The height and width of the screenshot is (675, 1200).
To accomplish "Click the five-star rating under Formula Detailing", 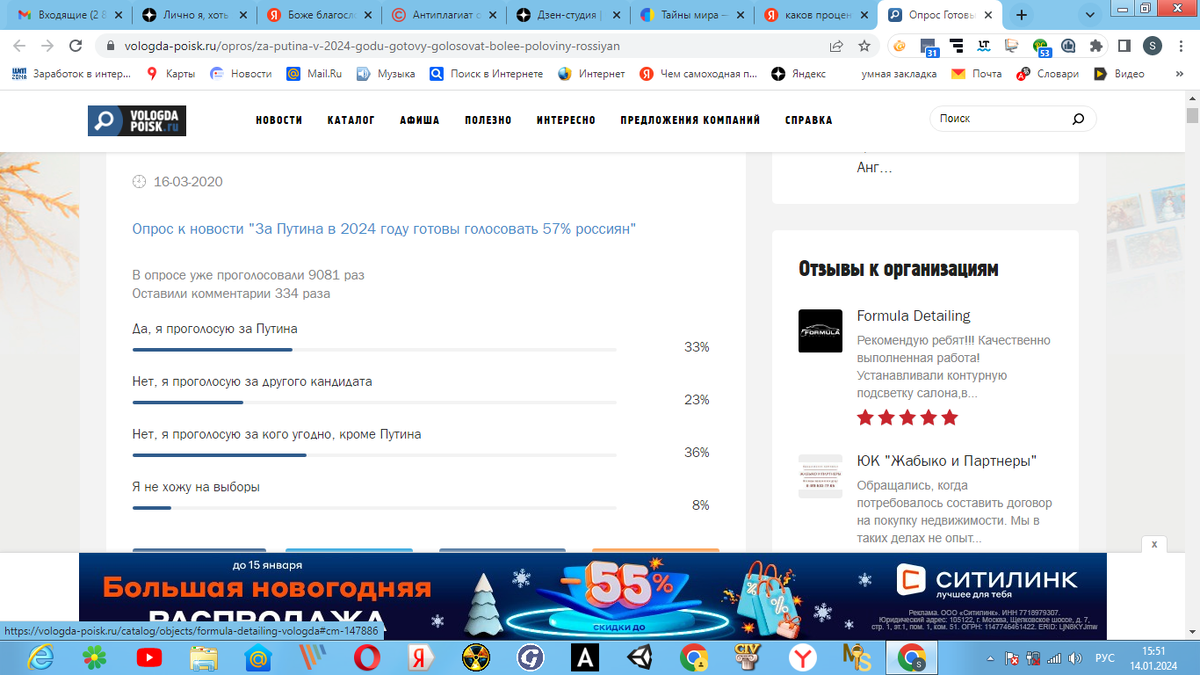I will tap(905, 418).
